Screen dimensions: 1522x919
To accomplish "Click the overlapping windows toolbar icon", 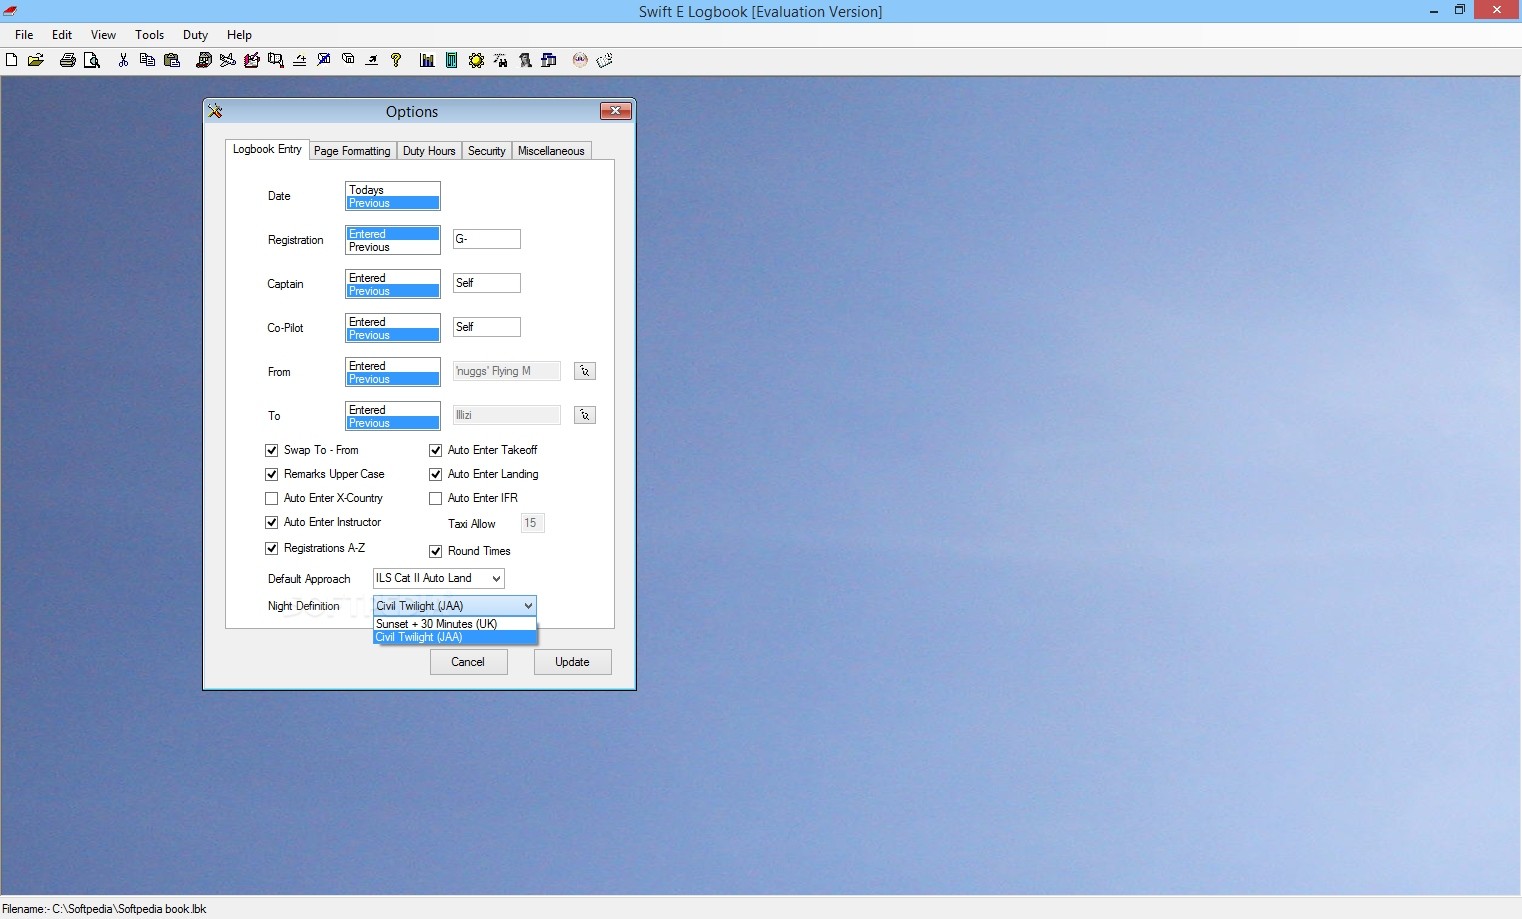I will [x=548, y=60].
